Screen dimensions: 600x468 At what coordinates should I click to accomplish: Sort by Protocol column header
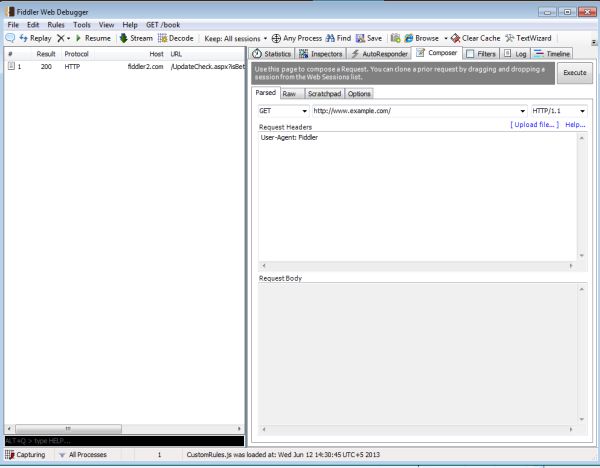[77, 54]
